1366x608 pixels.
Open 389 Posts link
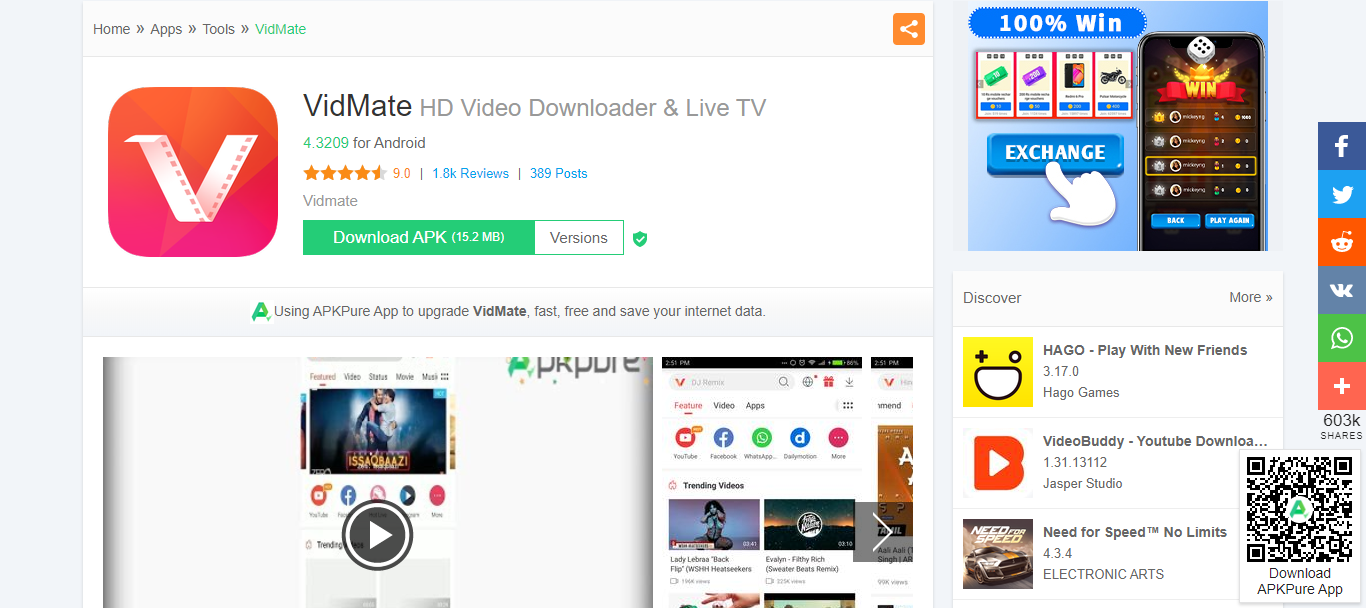point(559,173)
